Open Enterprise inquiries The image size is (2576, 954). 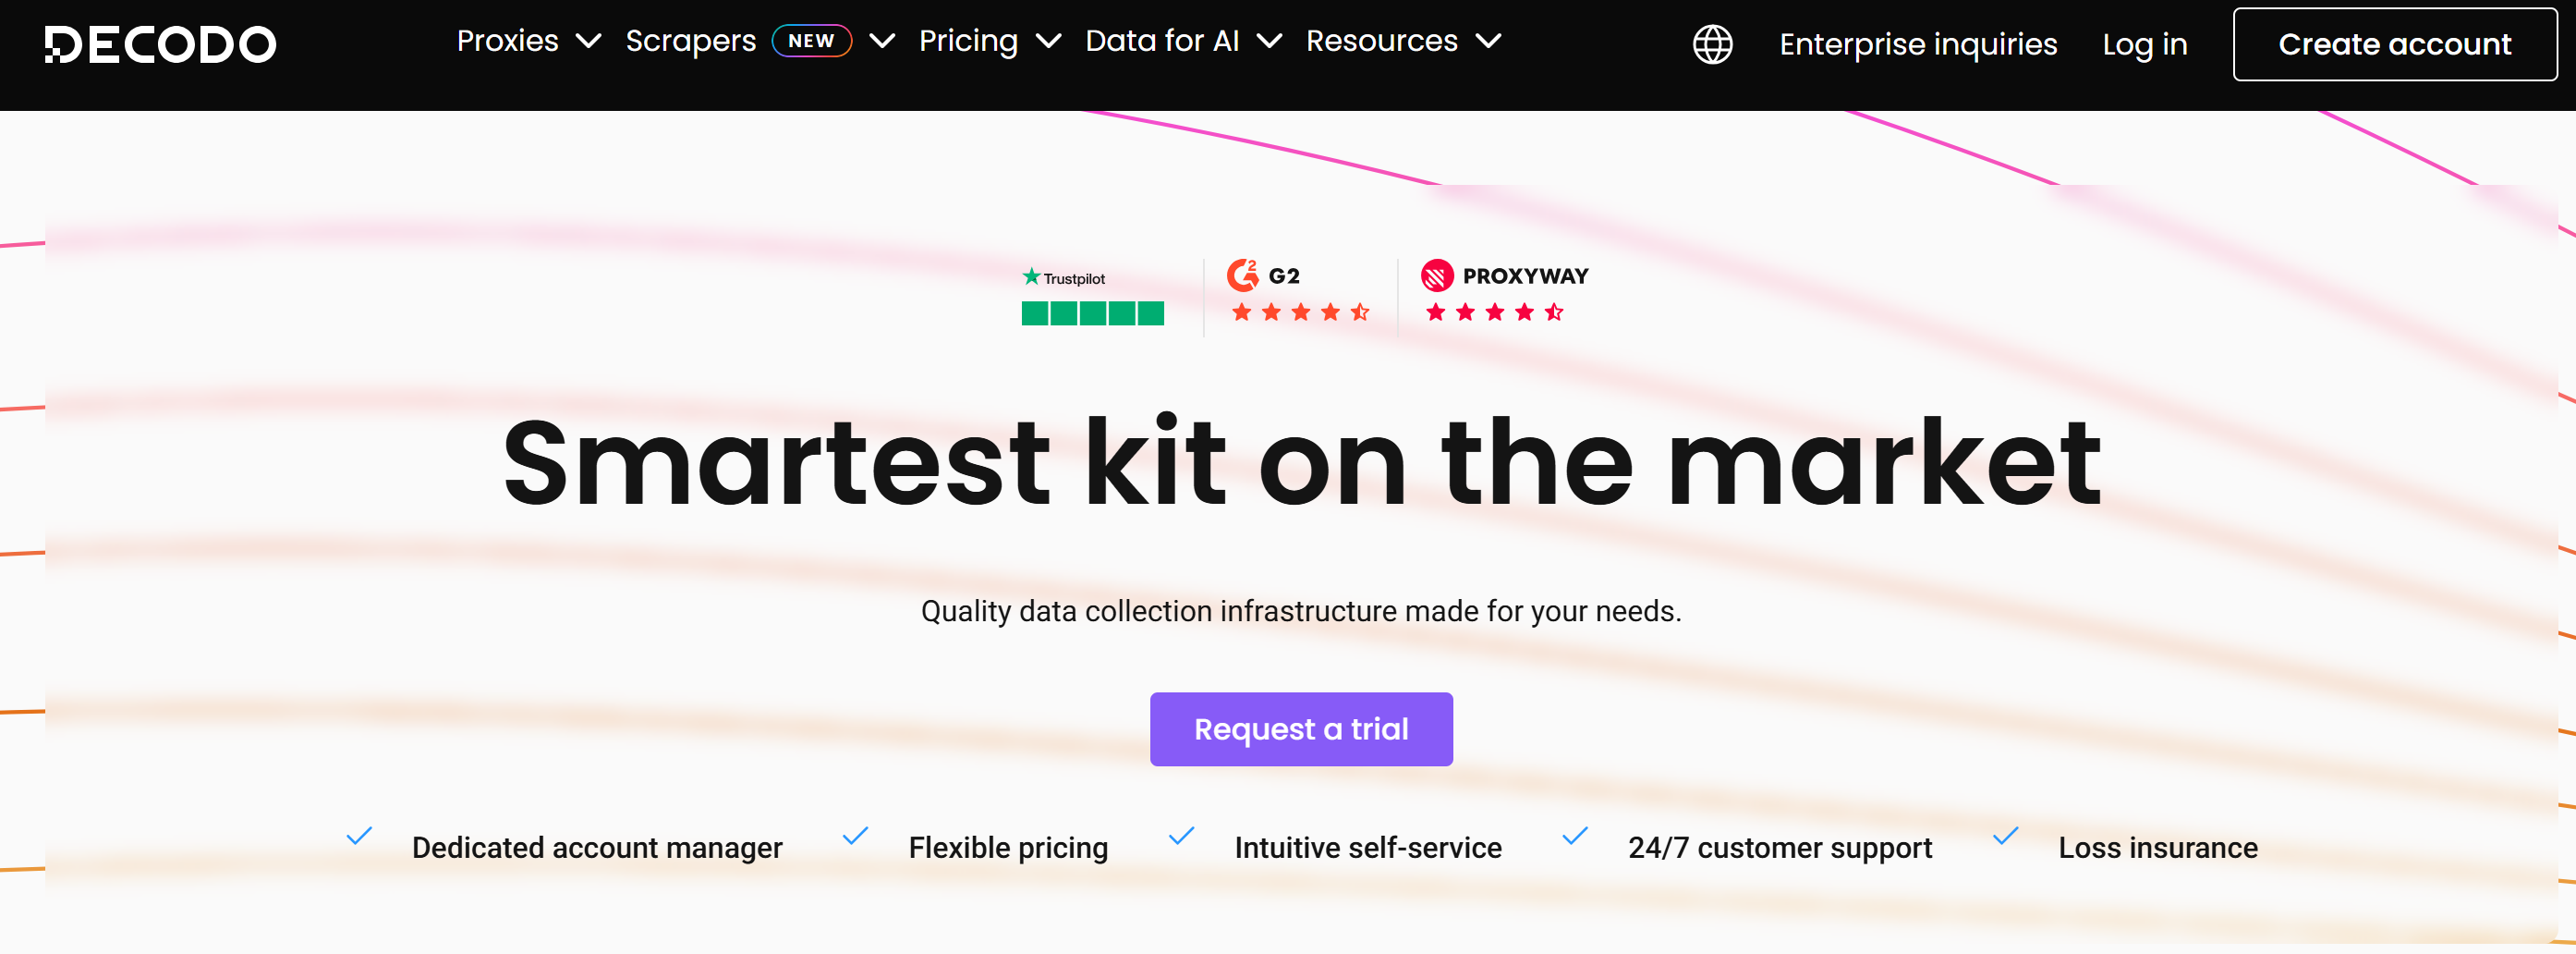point(1917,44)
